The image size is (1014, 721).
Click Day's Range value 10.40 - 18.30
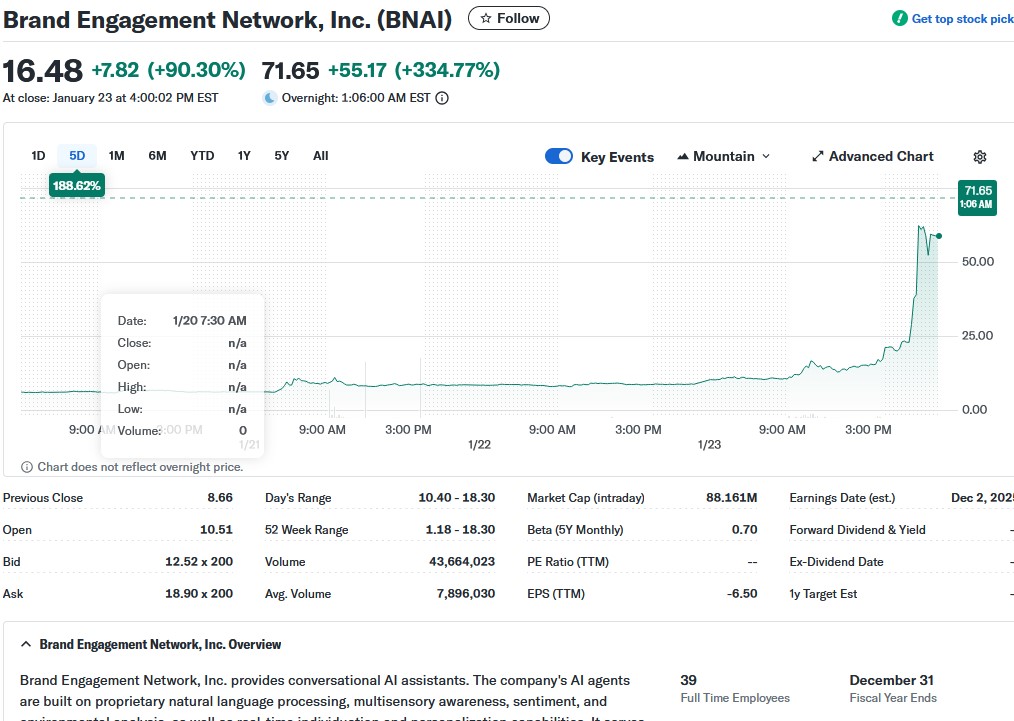coord(457,498)
